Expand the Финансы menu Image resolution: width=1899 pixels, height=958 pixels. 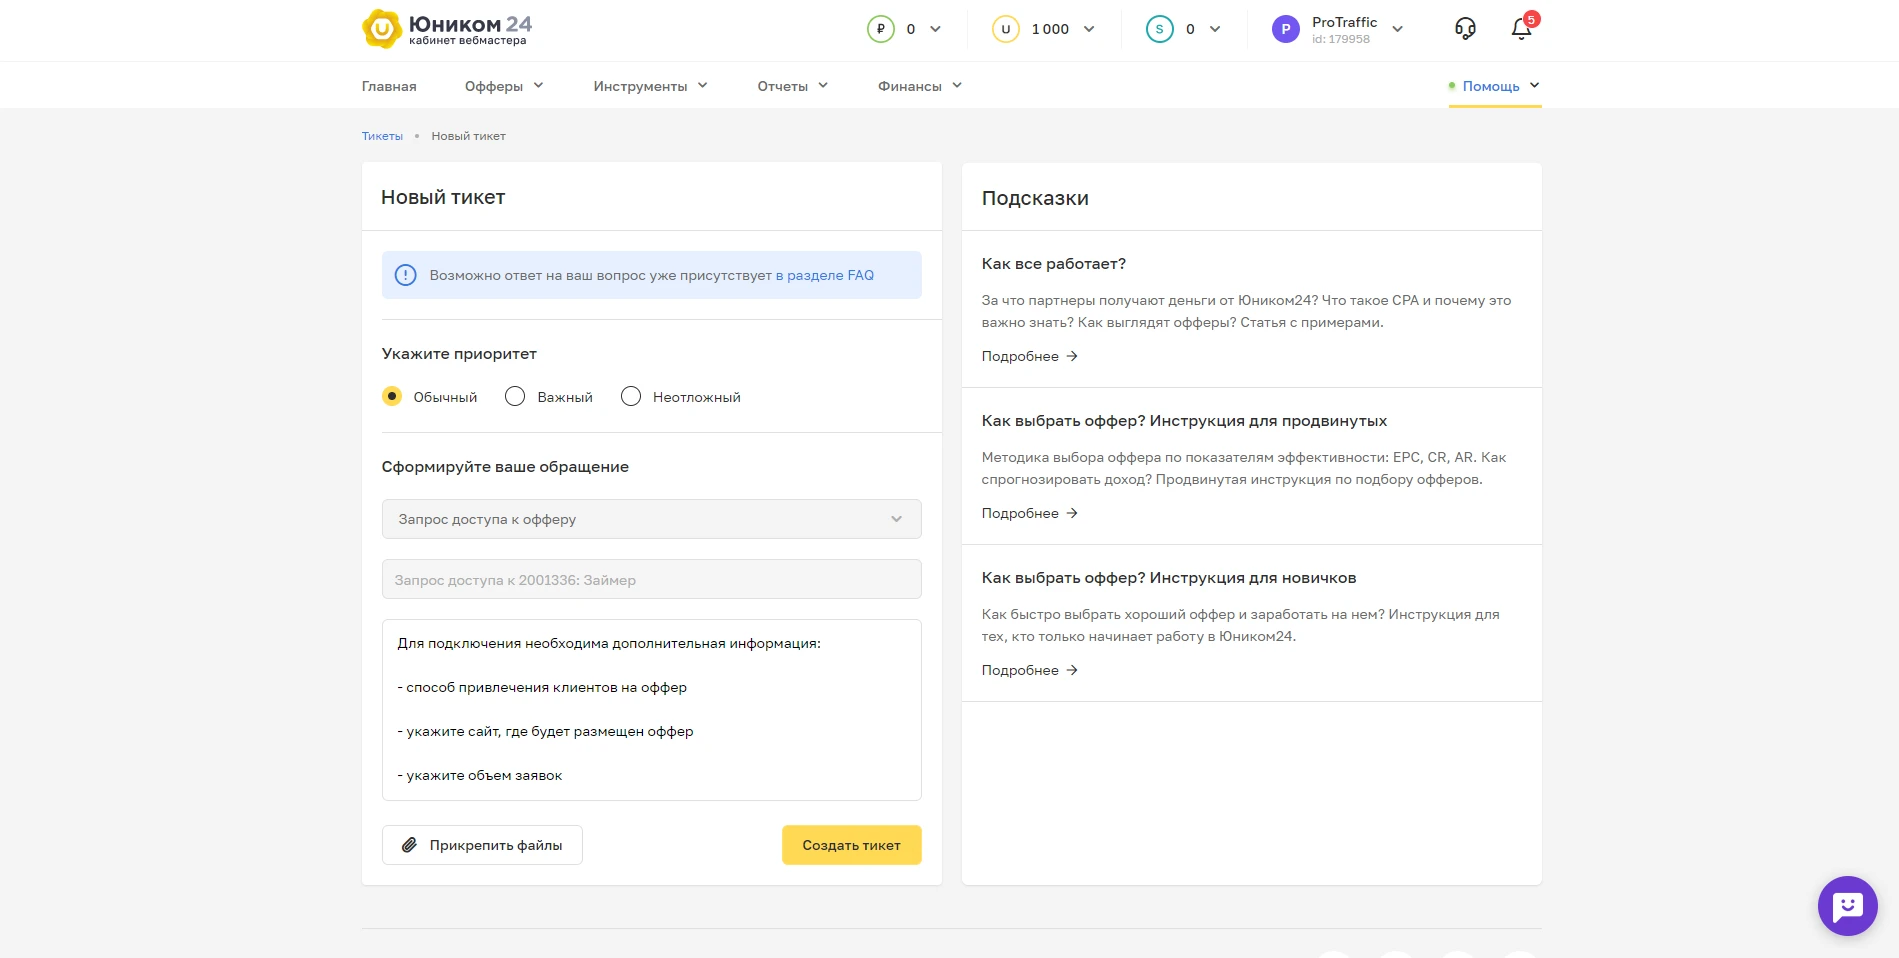[x=920, y=86]
